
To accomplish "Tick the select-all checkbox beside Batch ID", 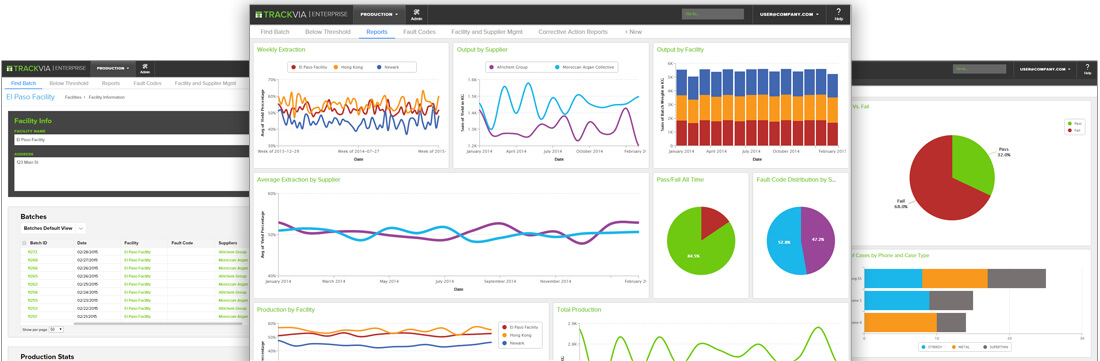I will pyautogui.click(x=24, y=243).
